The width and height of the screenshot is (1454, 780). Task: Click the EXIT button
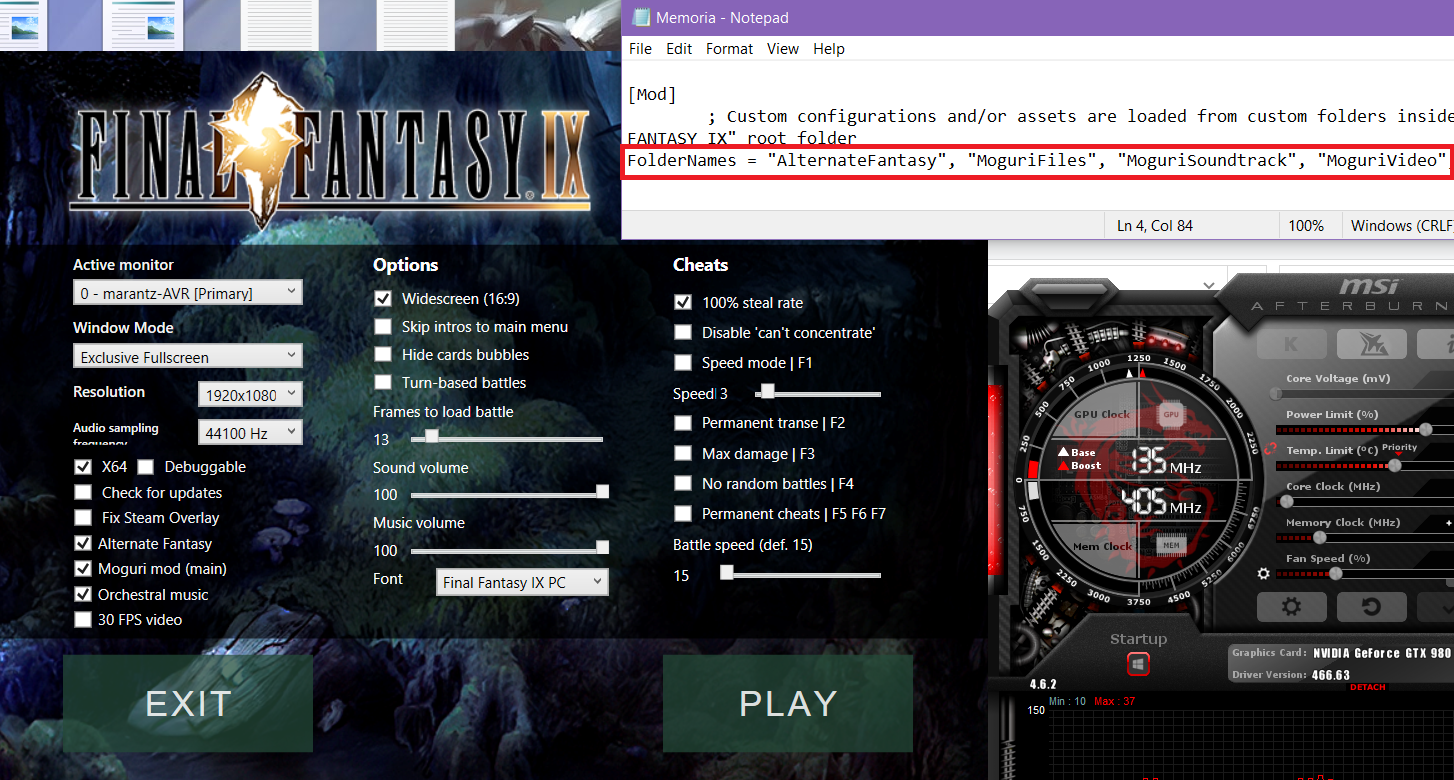point(188,703)
